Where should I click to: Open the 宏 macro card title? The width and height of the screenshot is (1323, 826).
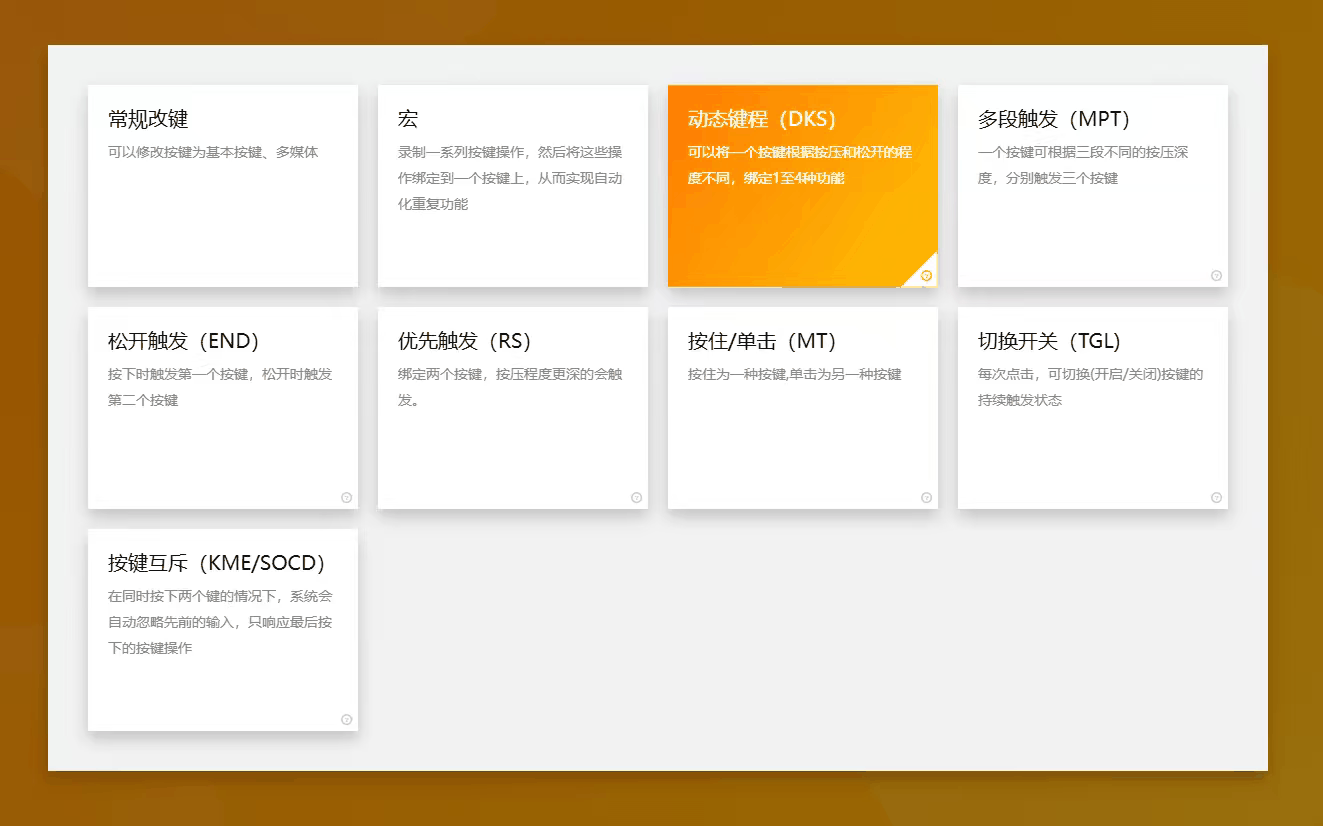[408, 119]
